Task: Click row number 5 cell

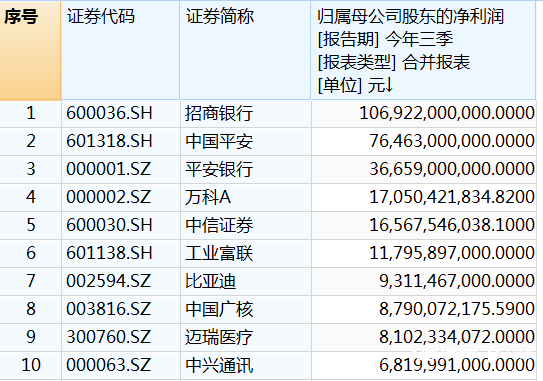Action: click(30, 225)
